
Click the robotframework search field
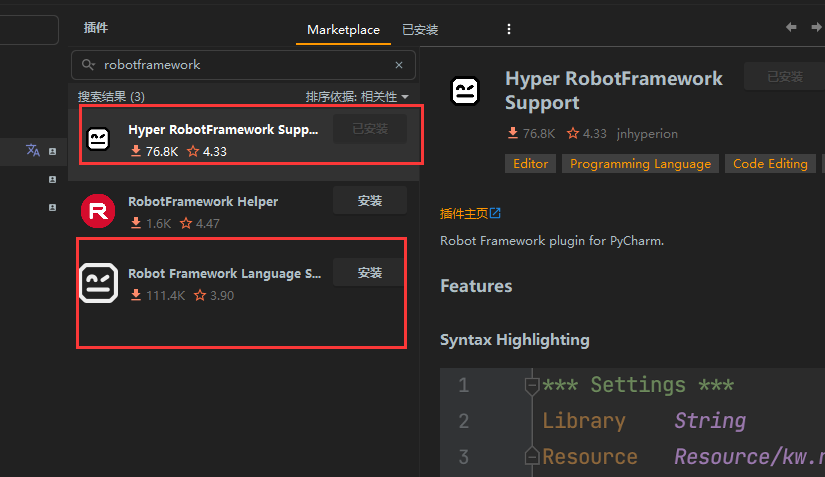(x=243, y=65)
